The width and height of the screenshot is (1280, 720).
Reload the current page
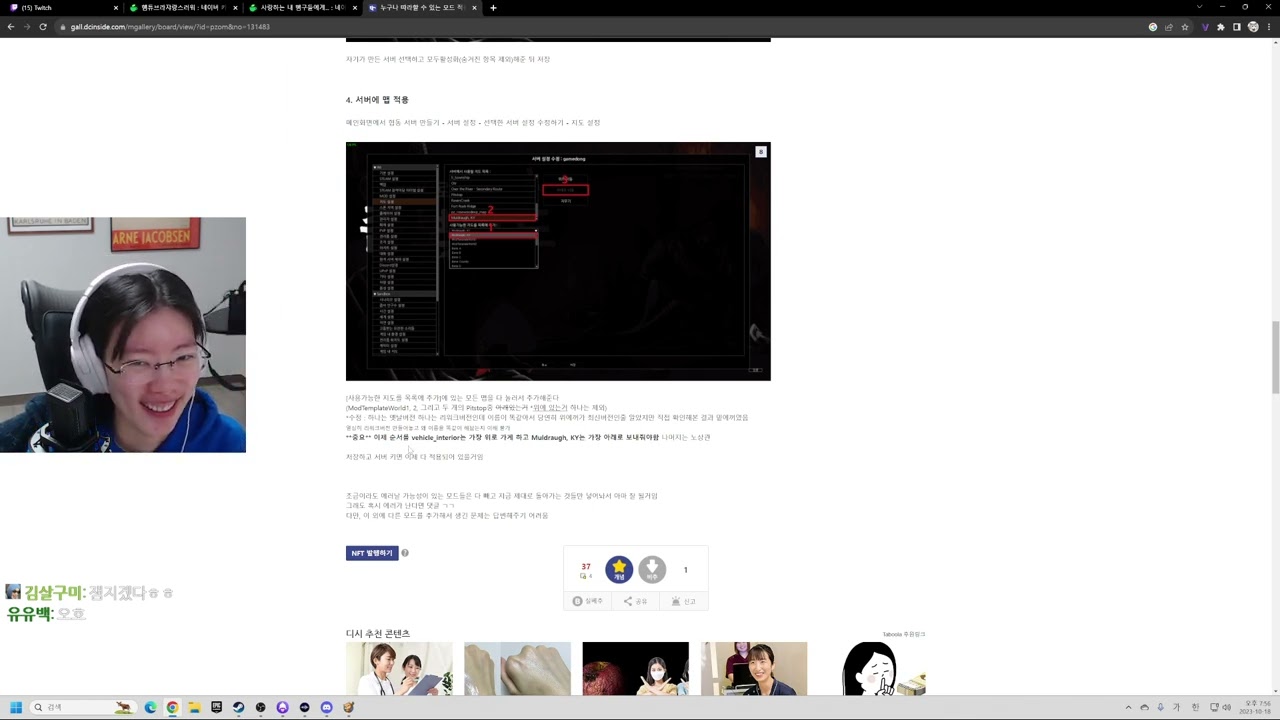pyautogui.click(x=43, y=27)
